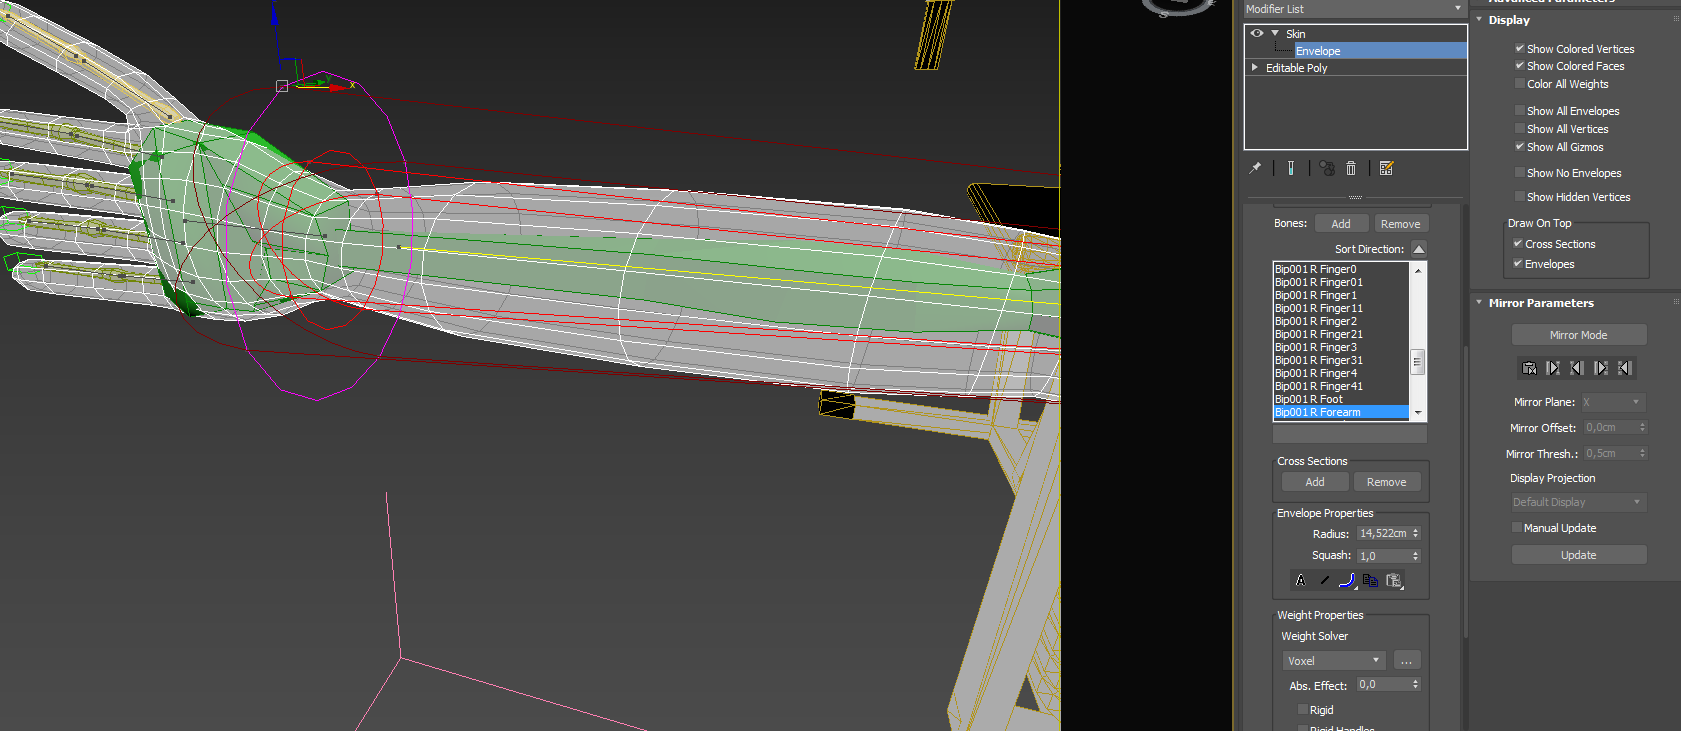Toggle Show Colored Vertices checkbox

pyautogui.click(x=1520, y=48)
